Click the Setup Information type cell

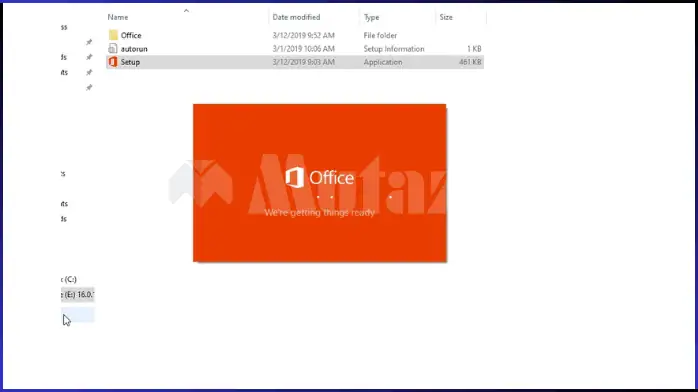394,49
